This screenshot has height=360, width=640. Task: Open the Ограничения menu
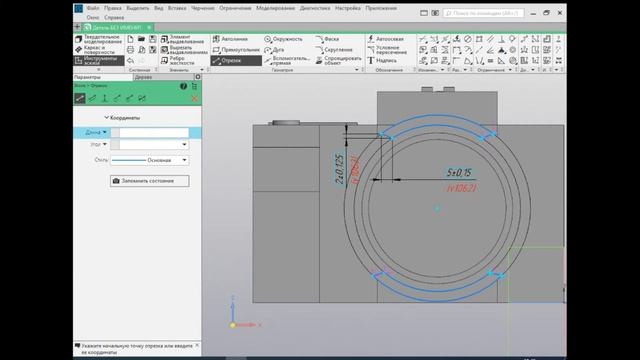coord(235,8)
